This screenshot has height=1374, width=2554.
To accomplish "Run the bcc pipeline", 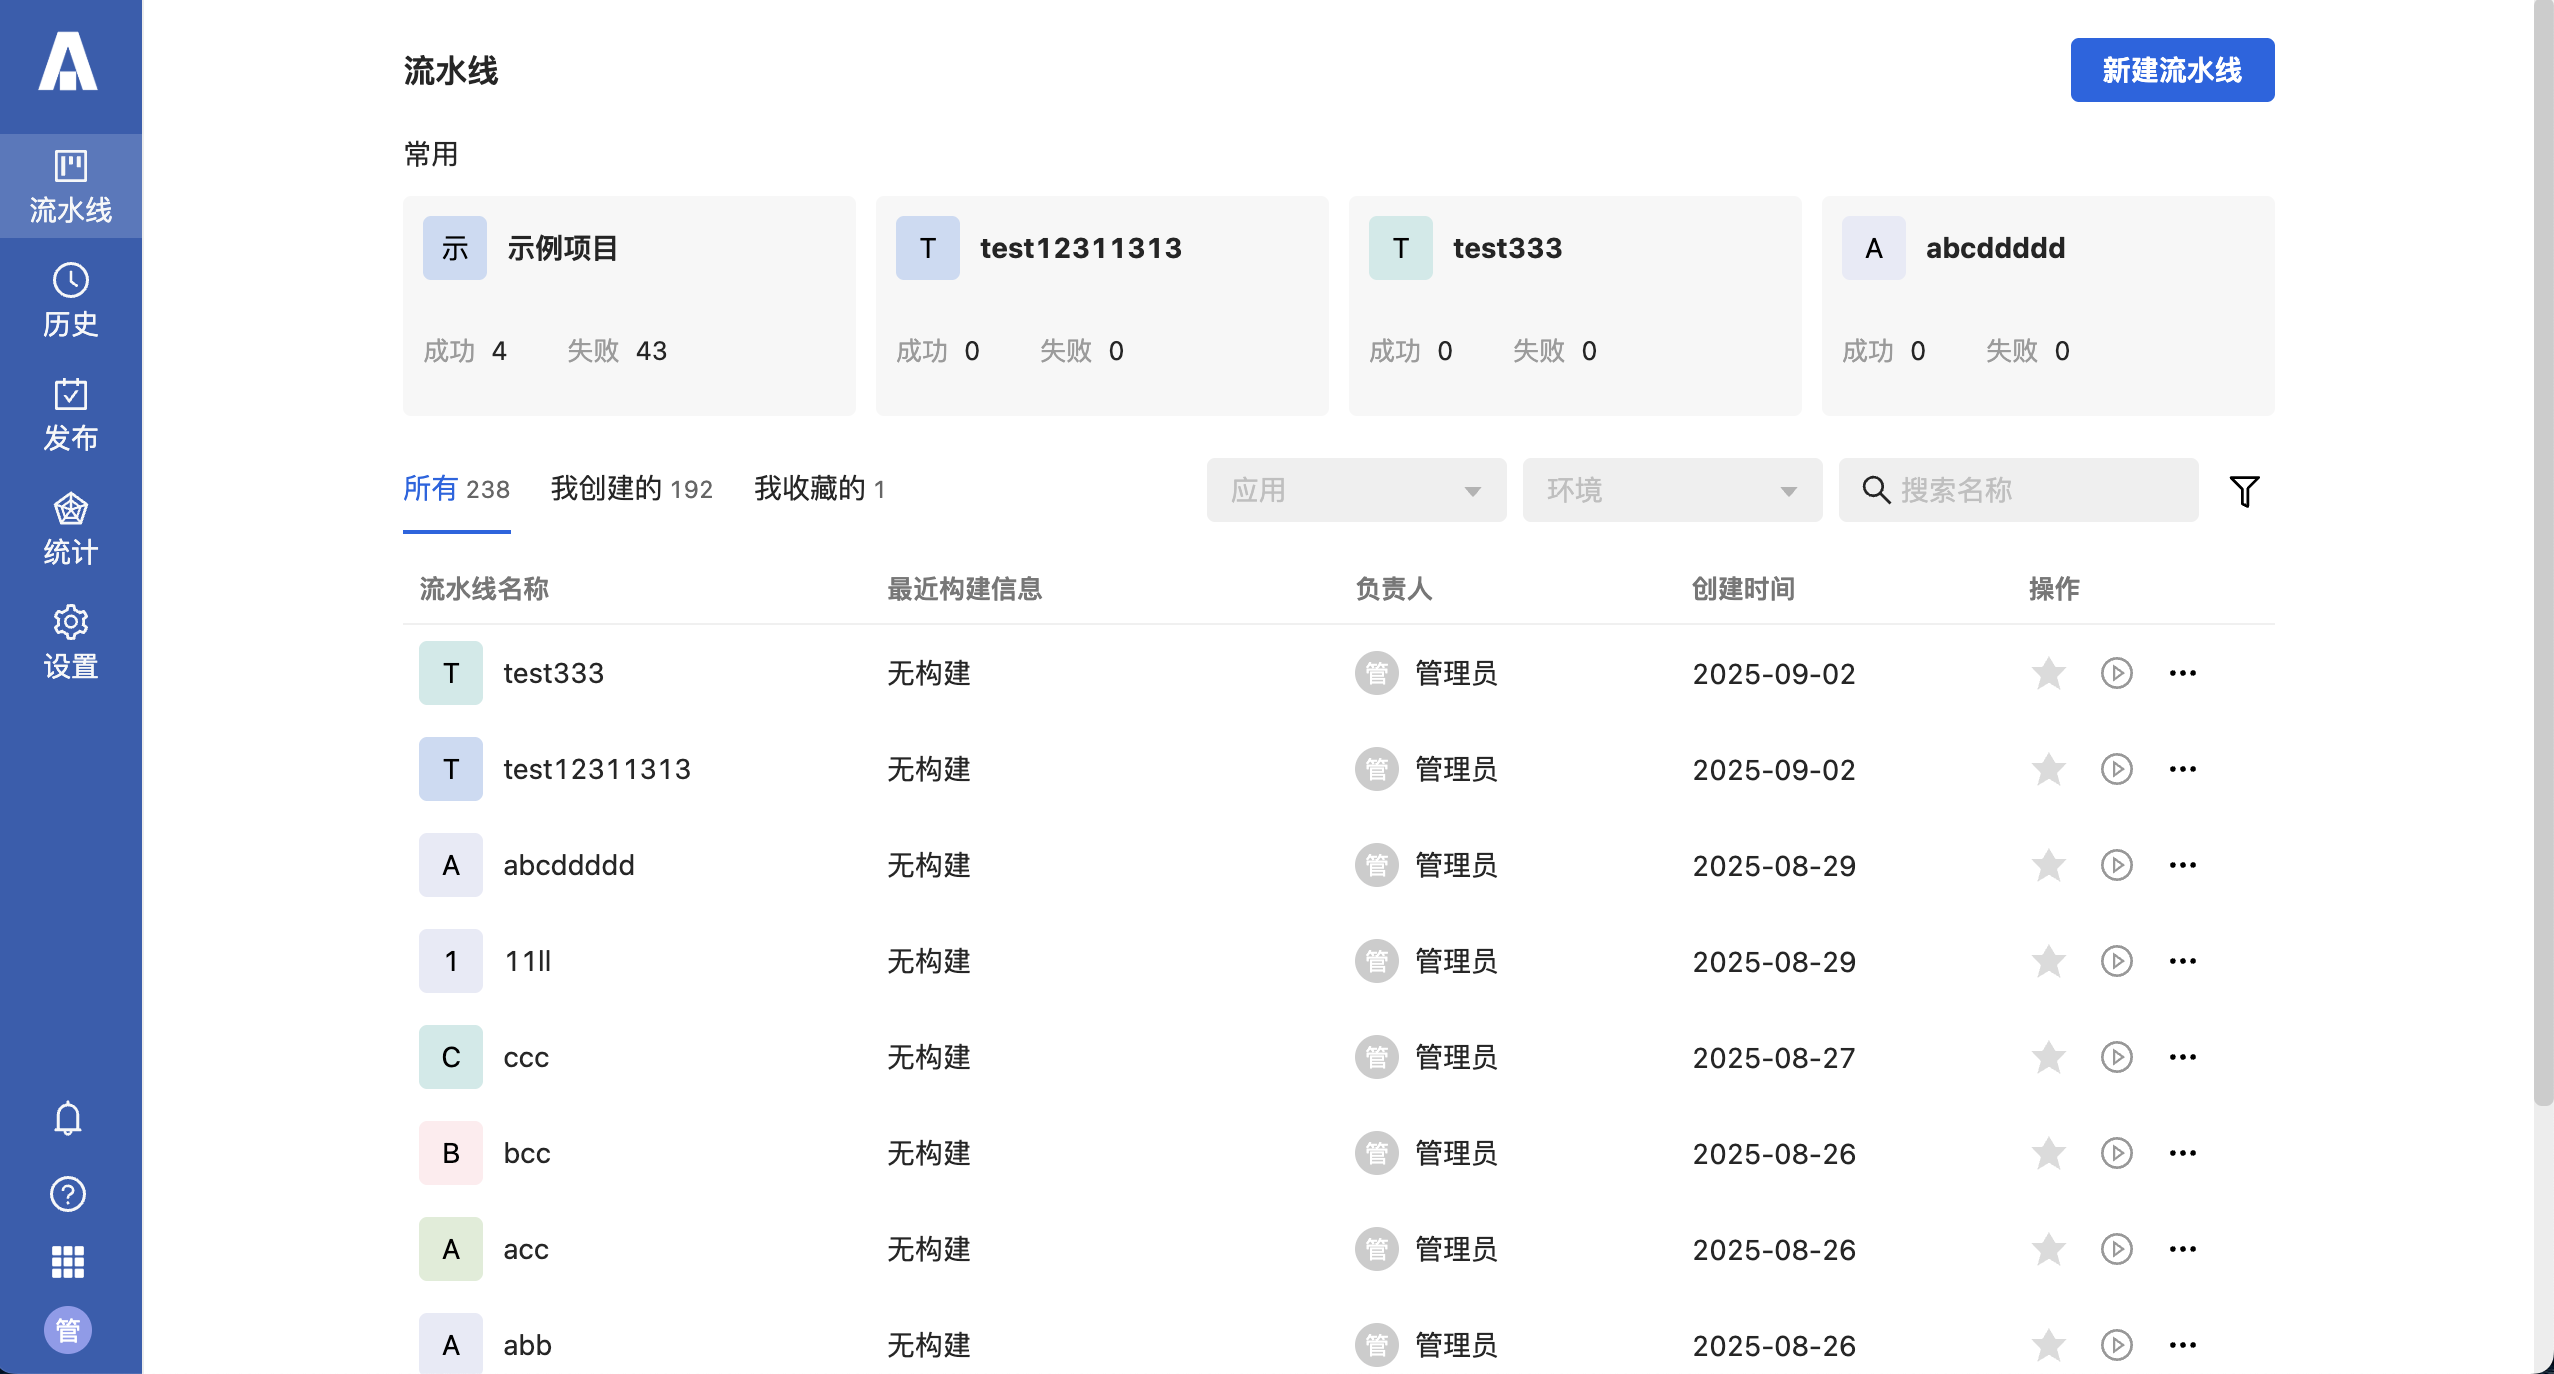I will (x=2116, y=1153).
